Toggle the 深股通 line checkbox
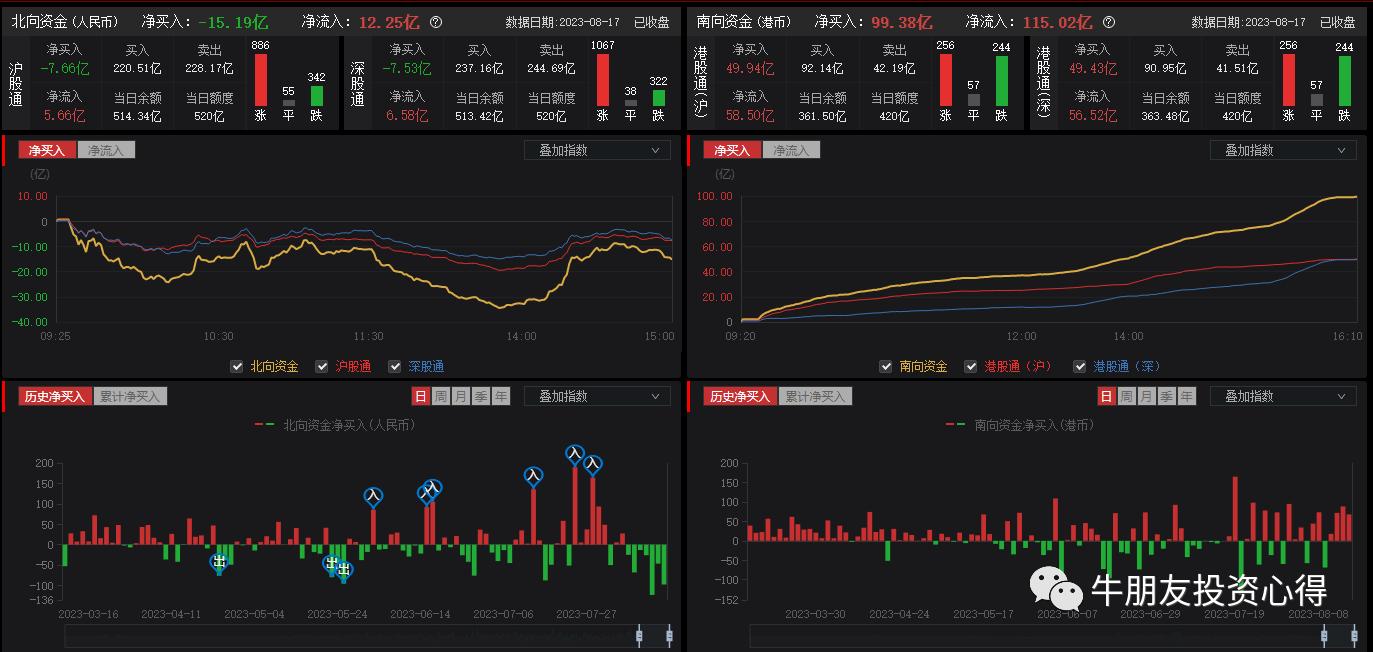 click(395, 367)
